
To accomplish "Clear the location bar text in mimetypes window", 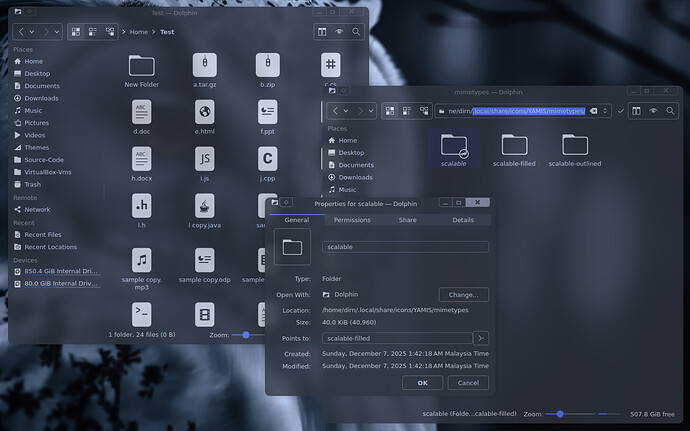I will (x=594, y=110).
